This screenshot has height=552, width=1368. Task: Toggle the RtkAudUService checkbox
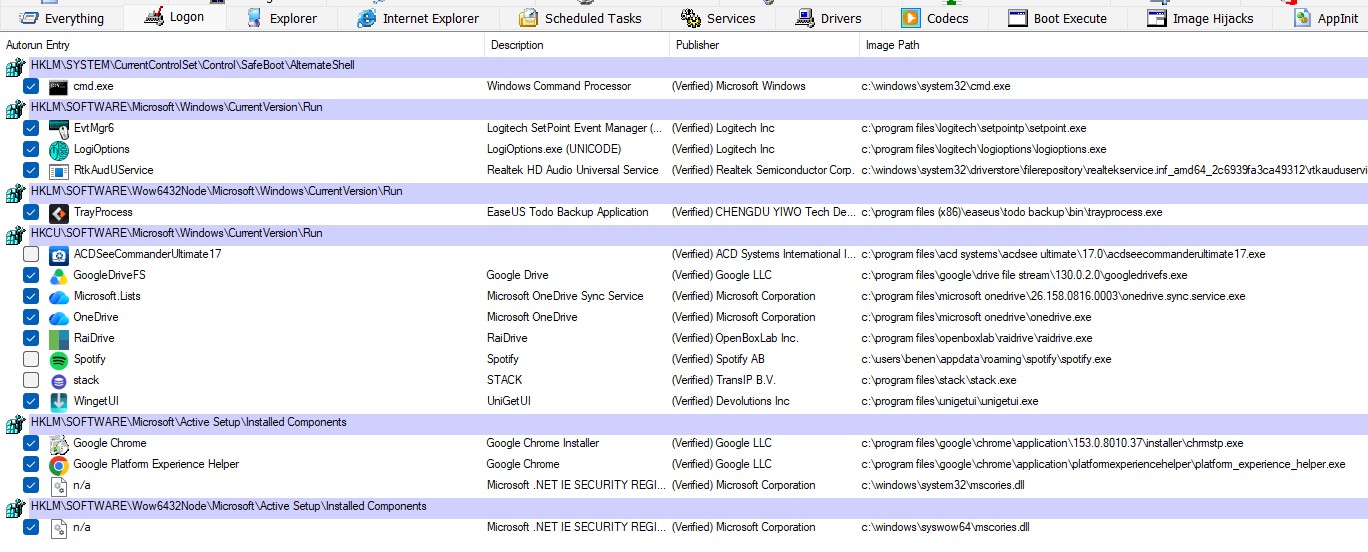click(31, 170)
